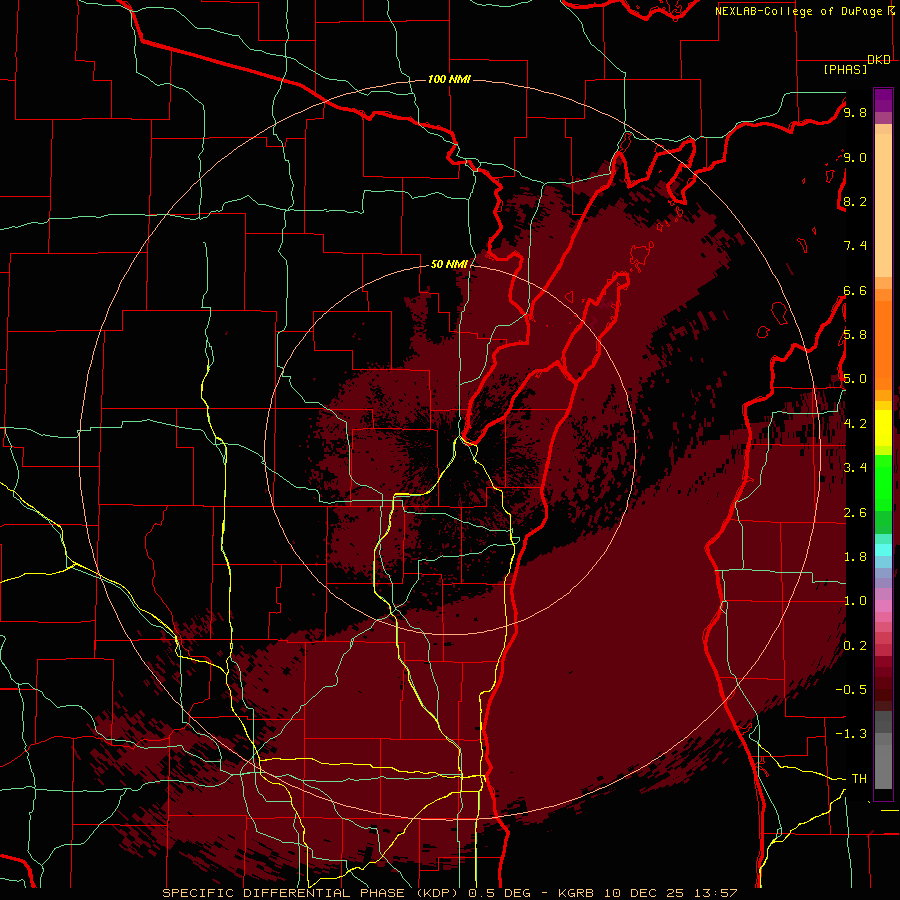Image resolution: width=900 pixels, height=900 pixels.
Task: Click the -1.3 value on the color scale
Action: point(851,734)
